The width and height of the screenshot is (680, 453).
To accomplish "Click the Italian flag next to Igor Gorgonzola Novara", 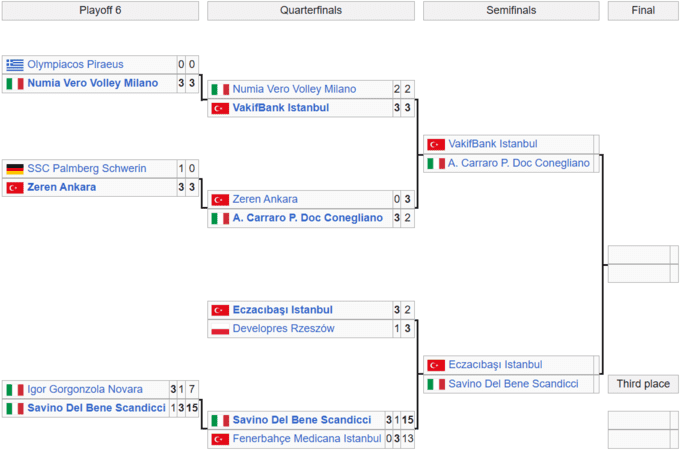I will [15, 390].
